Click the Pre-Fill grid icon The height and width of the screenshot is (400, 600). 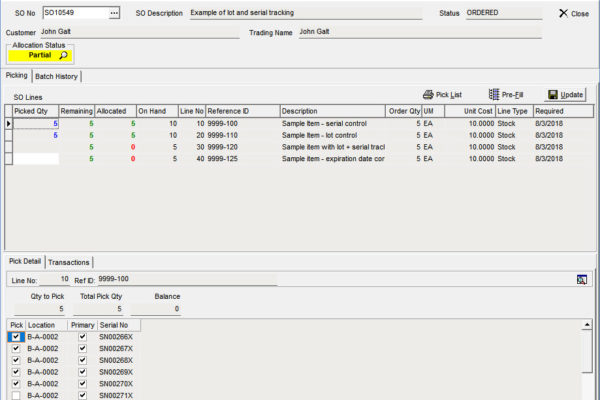point(494,94)
